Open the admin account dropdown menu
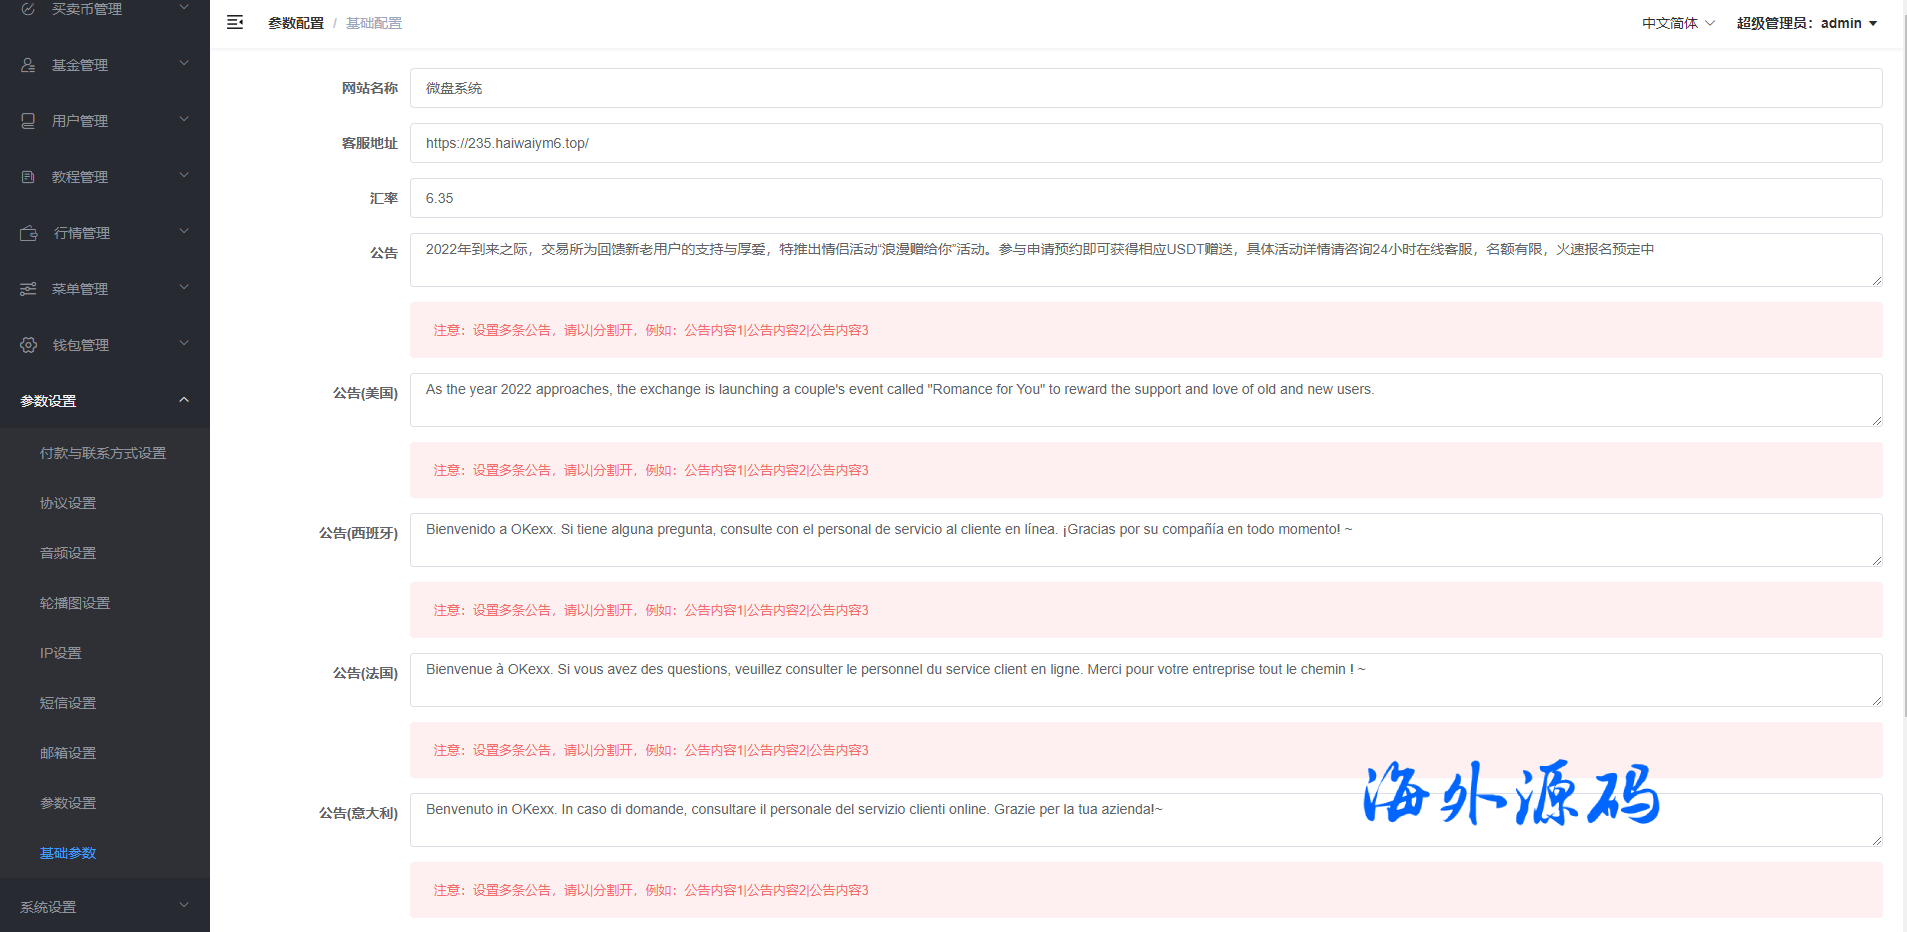This screenshot has height=932, width=1907. [x=1807, y=23]
